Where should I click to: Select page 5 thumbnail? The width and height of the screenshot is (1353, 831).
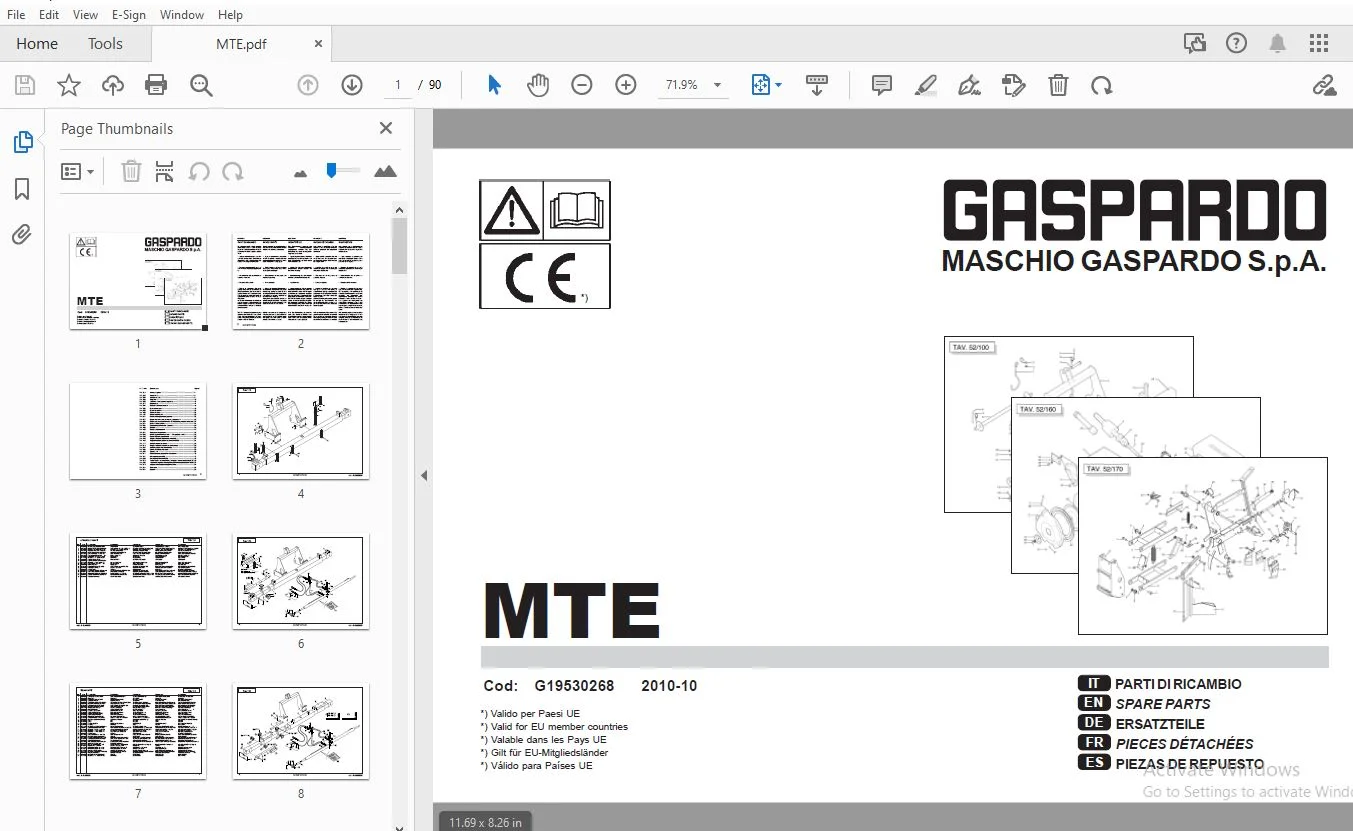pos(138,581)
